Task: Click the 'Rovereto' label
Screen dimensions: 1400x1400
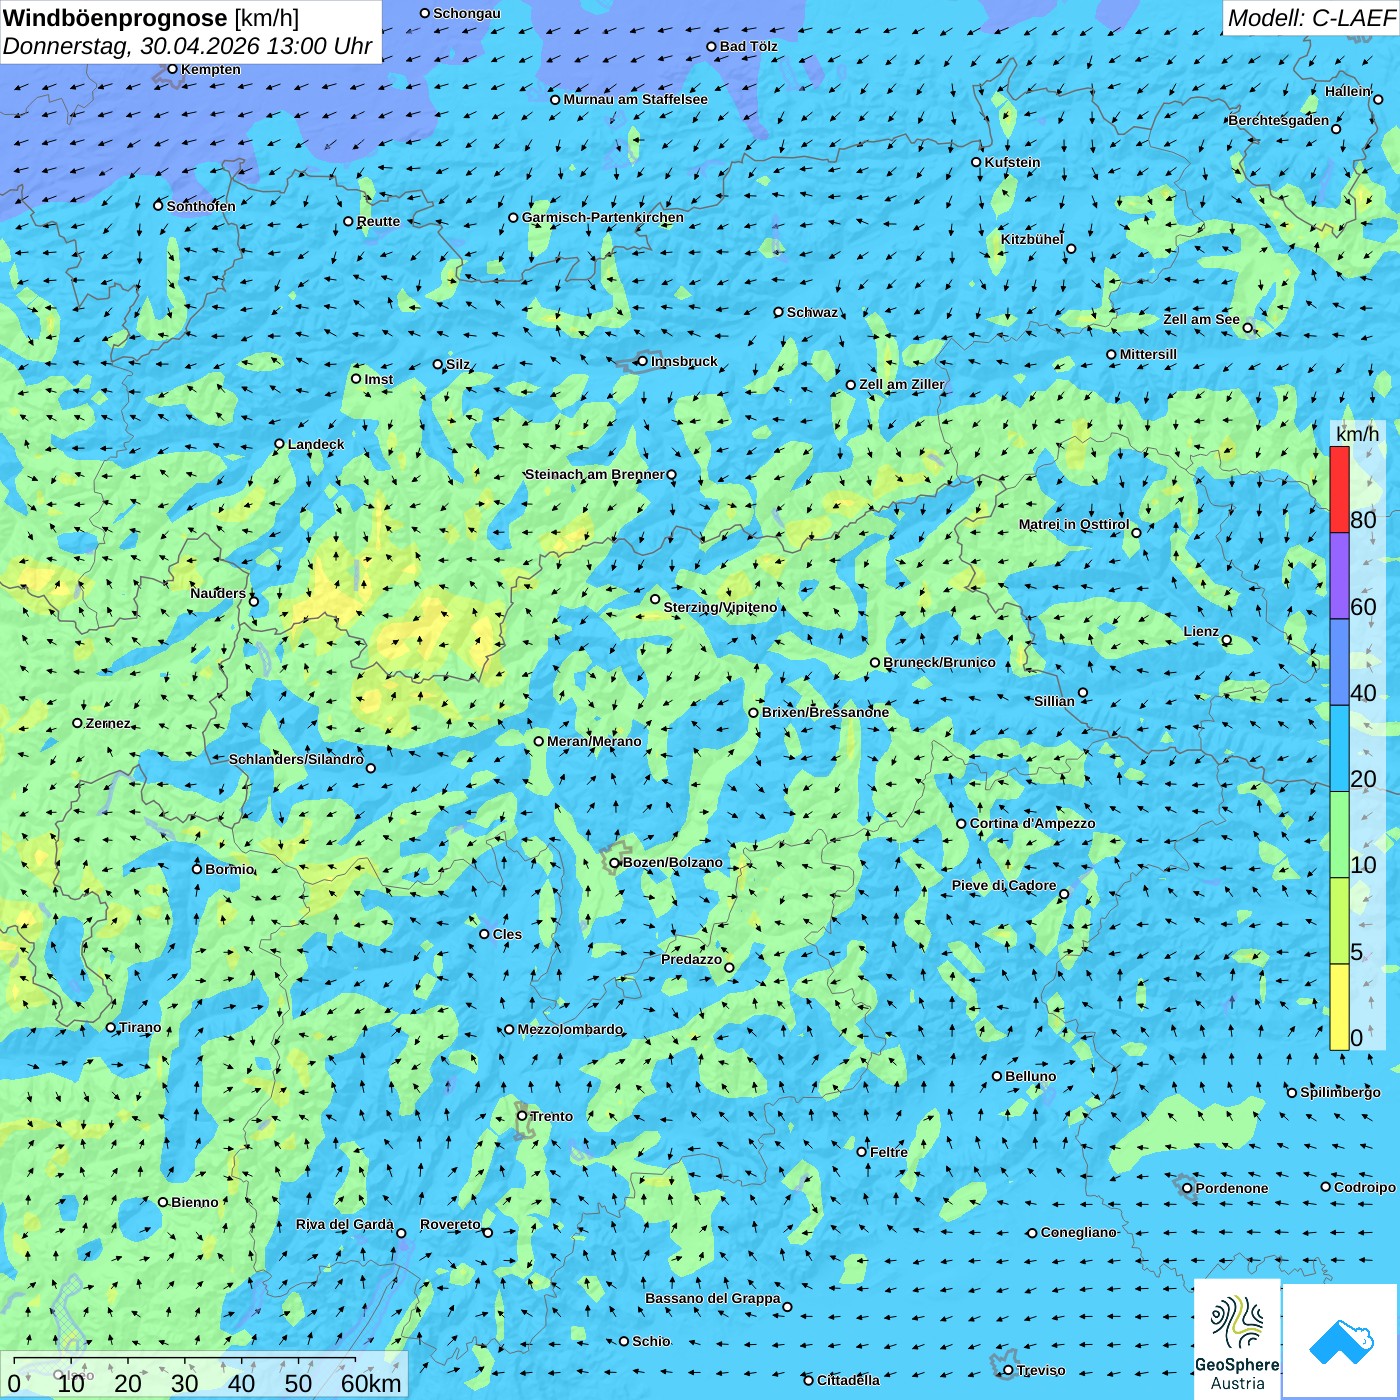Action: pyautogui.click(x=450, y=1224)
